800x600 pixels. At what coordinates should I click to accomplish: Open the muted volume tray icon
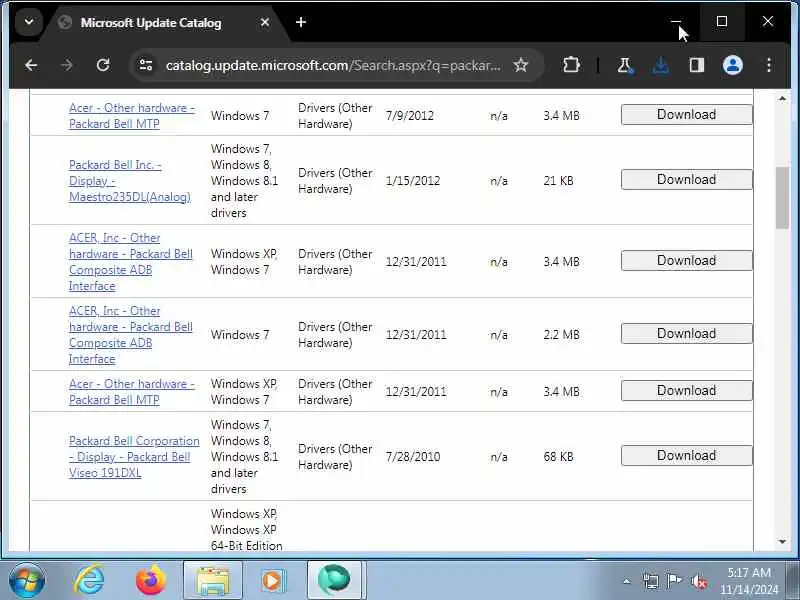coord(698,581)
